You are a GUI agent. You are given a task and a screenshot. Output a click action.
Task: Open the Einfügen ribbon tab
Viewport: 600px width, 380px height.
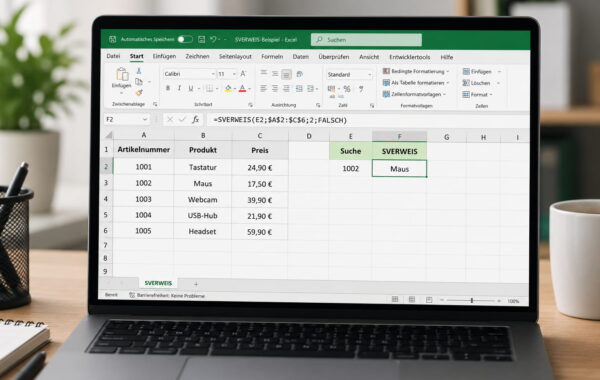pos(164,56)
